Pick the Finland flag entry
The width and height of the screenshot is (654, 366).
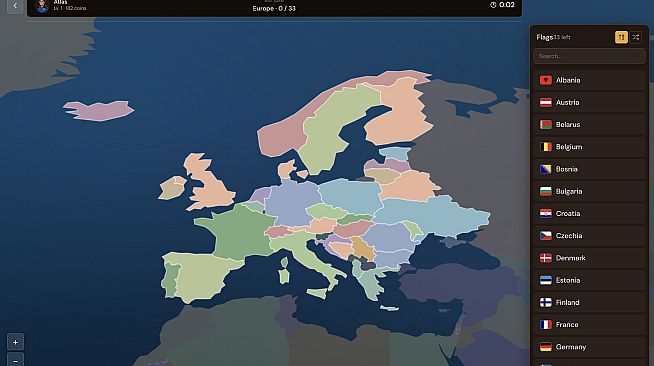click(x=589, y=302)
